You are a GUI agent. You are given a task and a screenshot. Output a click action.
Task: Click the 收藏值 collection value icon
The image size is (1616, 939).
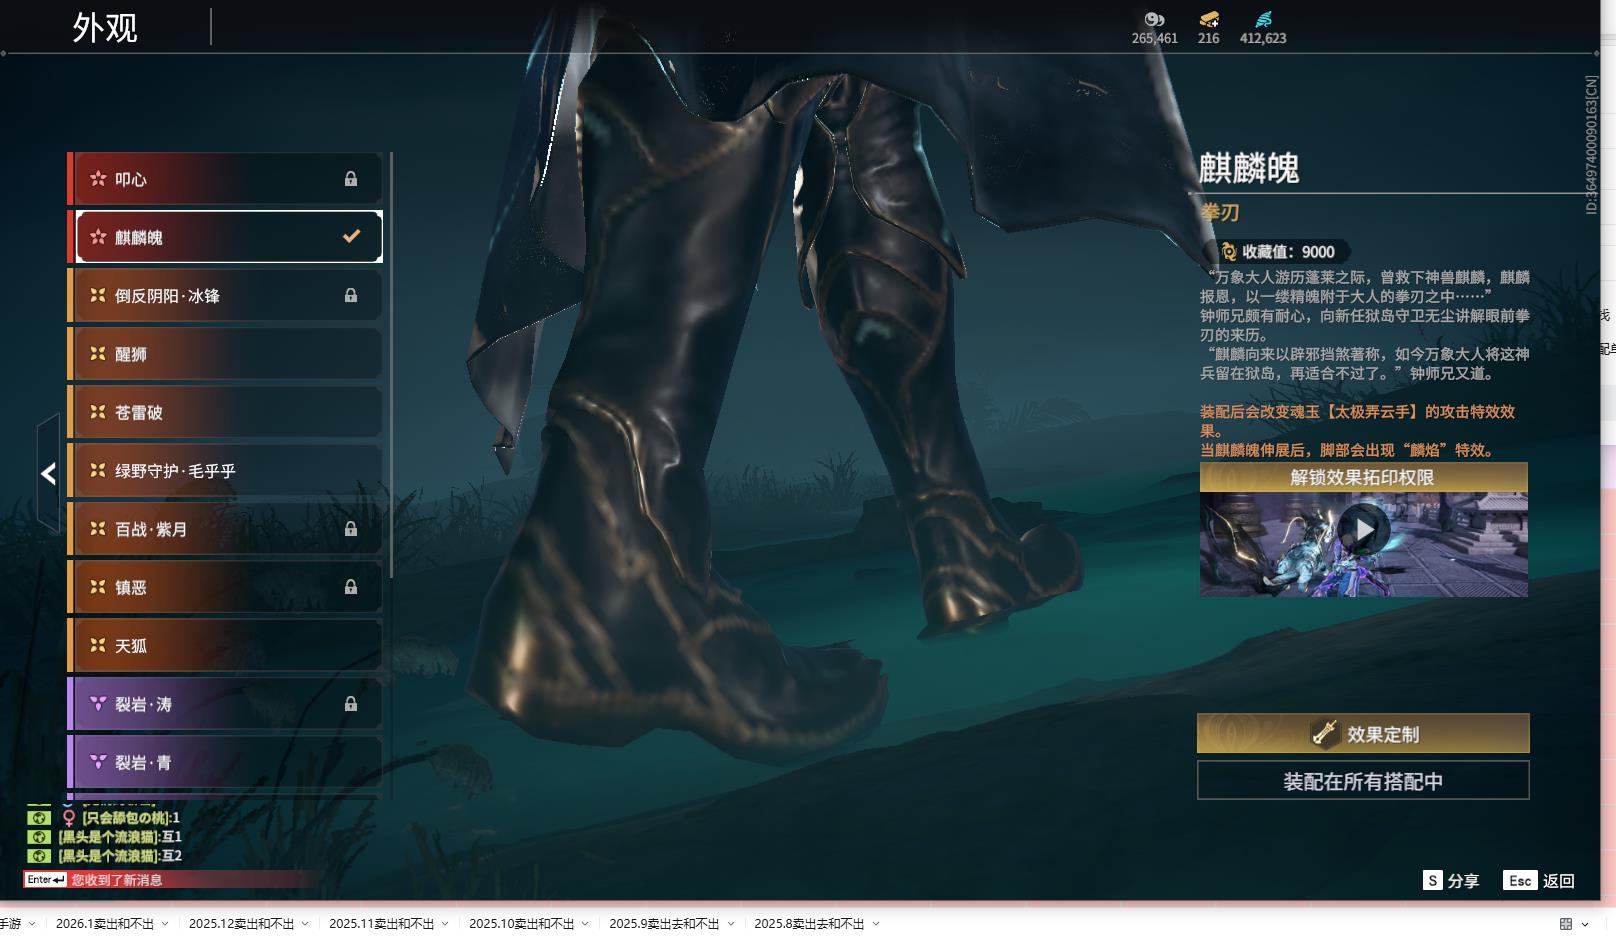click(x=1229, y=252)
